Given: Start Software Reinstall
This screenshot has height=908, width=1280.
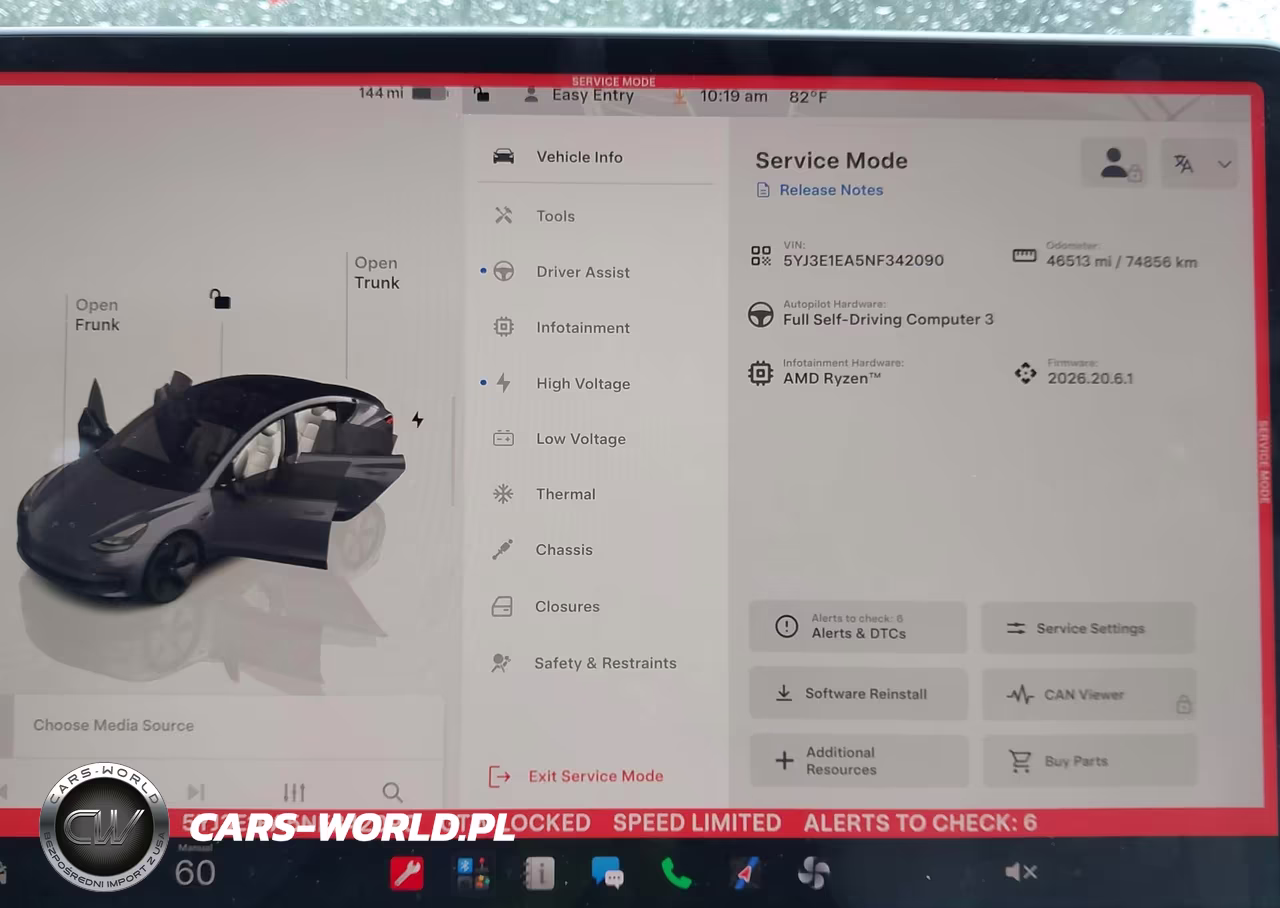Looking at the screenshot, I should pos(858,694).
